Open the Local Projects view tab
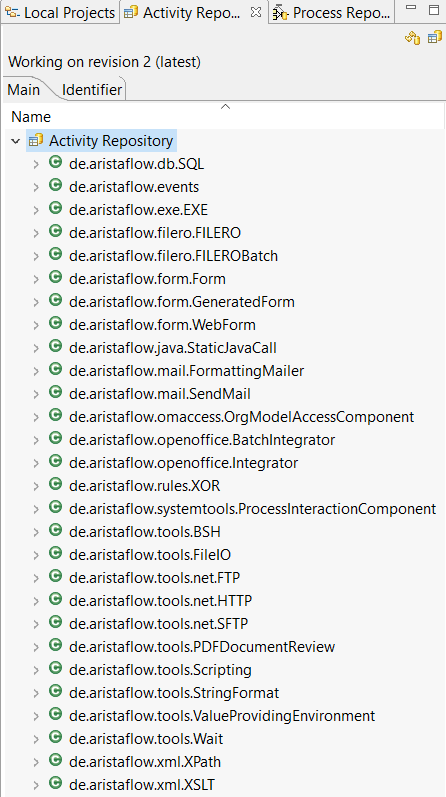 [60, 12]
